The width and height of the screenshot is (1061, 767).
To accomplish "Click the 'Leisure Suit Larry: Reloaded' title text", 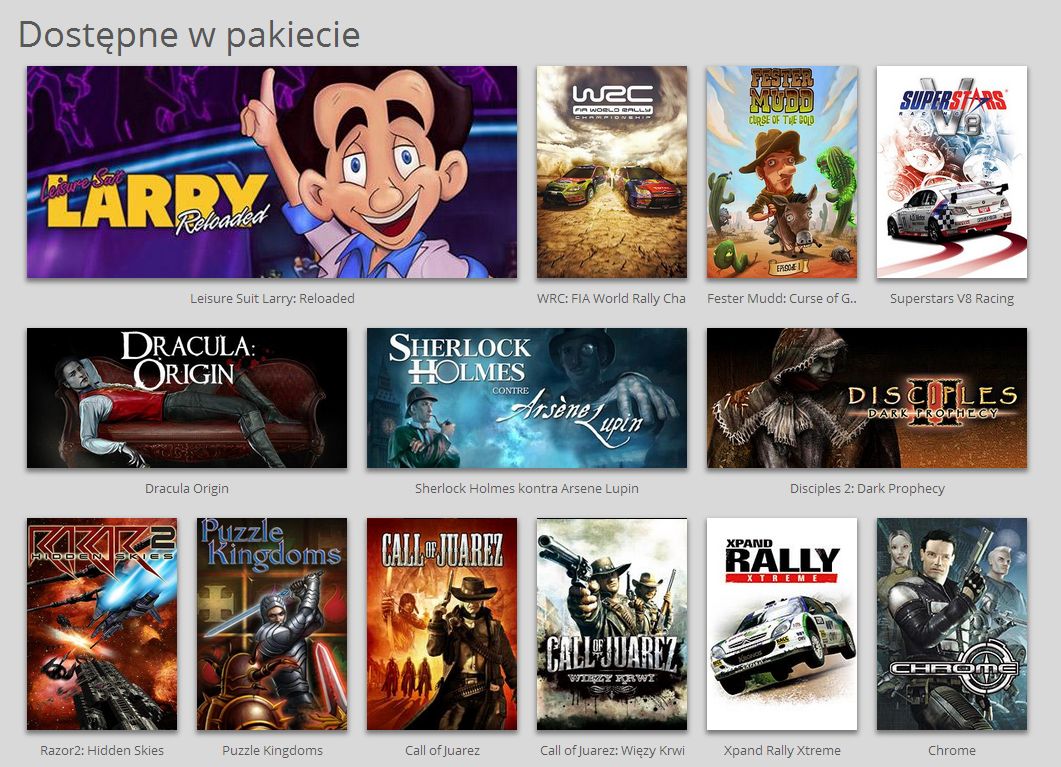I will (272, 298).
